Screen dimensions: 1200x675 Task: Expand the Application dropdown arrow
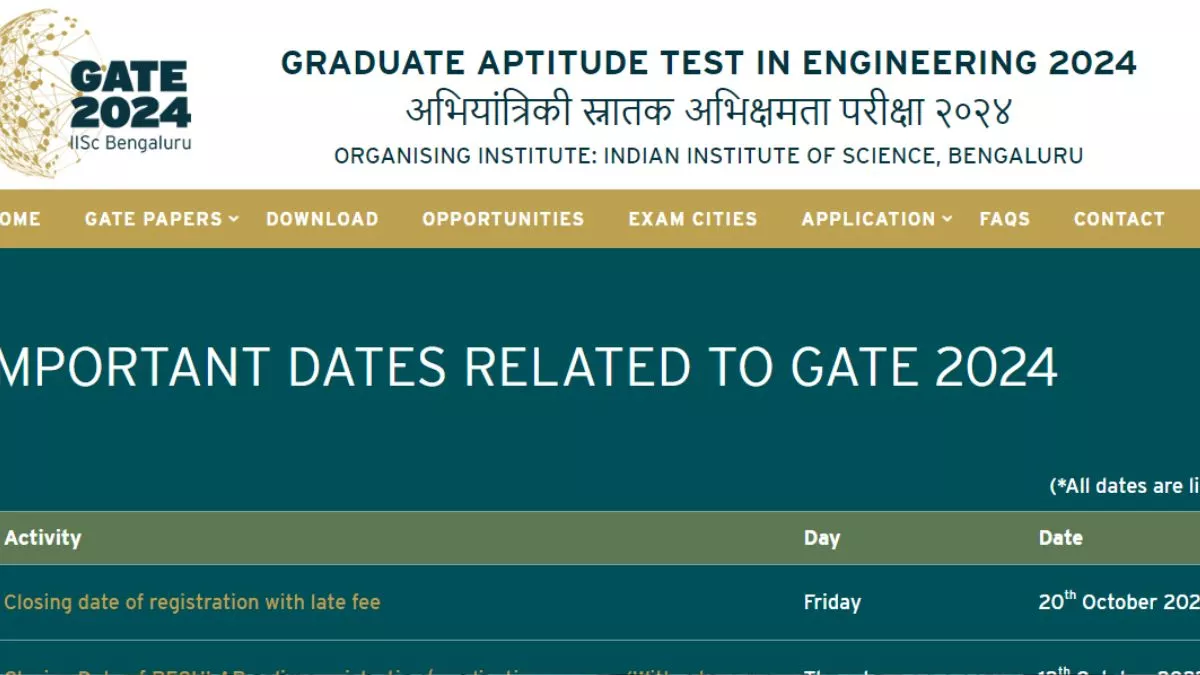coord(947,219)
